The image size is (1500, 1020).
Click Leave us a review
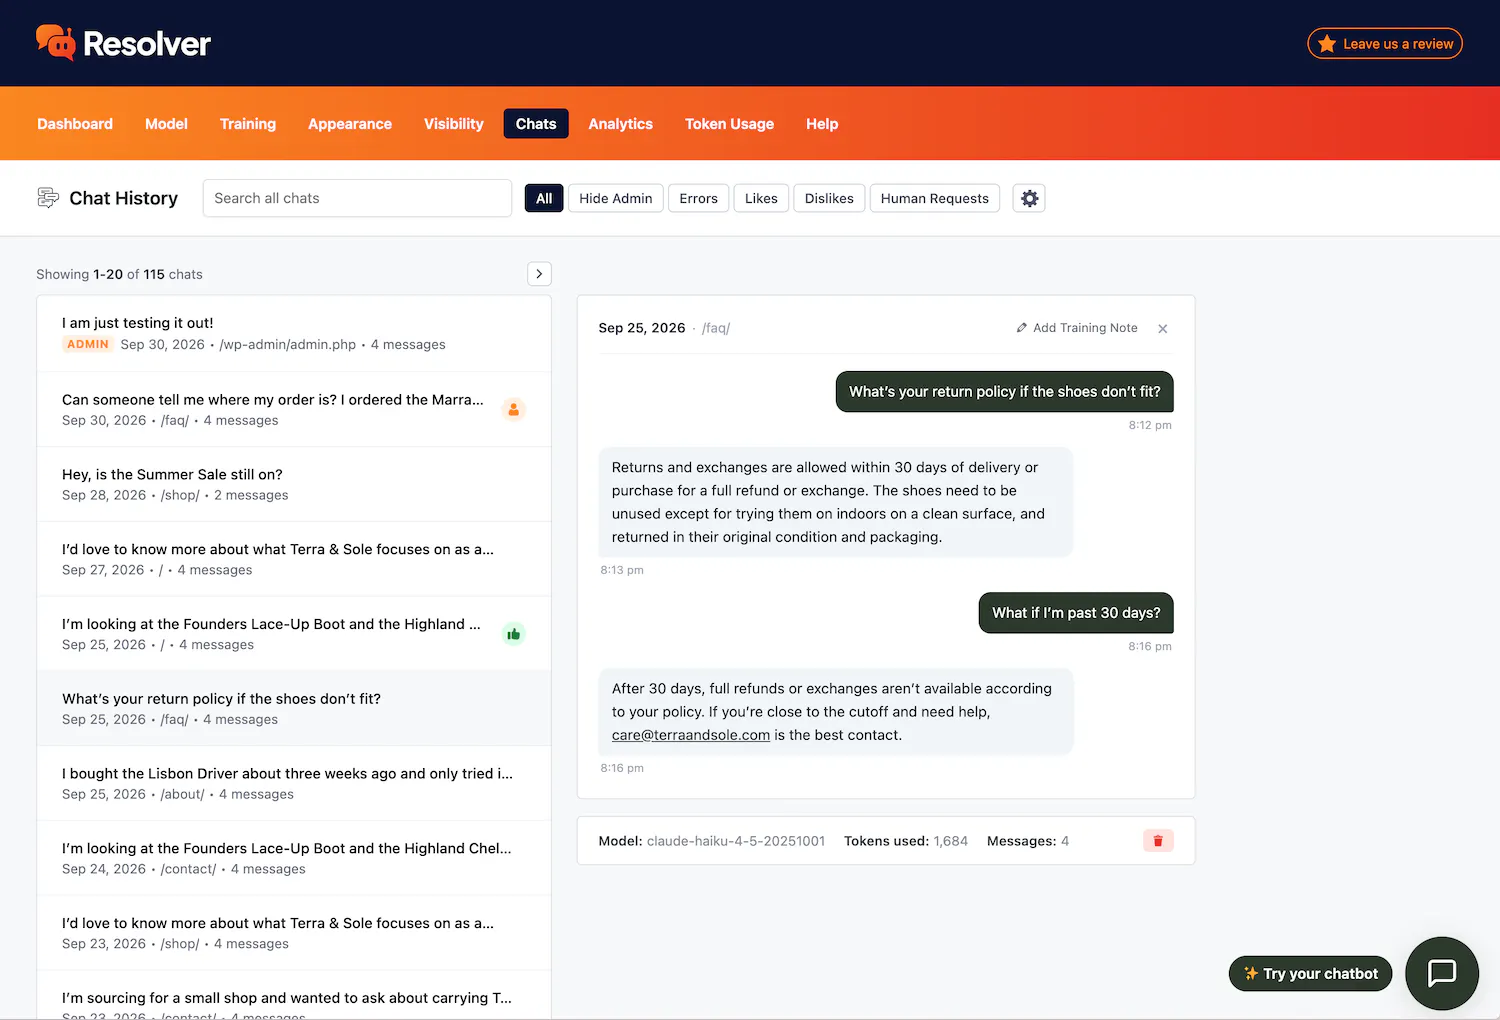1385,44
